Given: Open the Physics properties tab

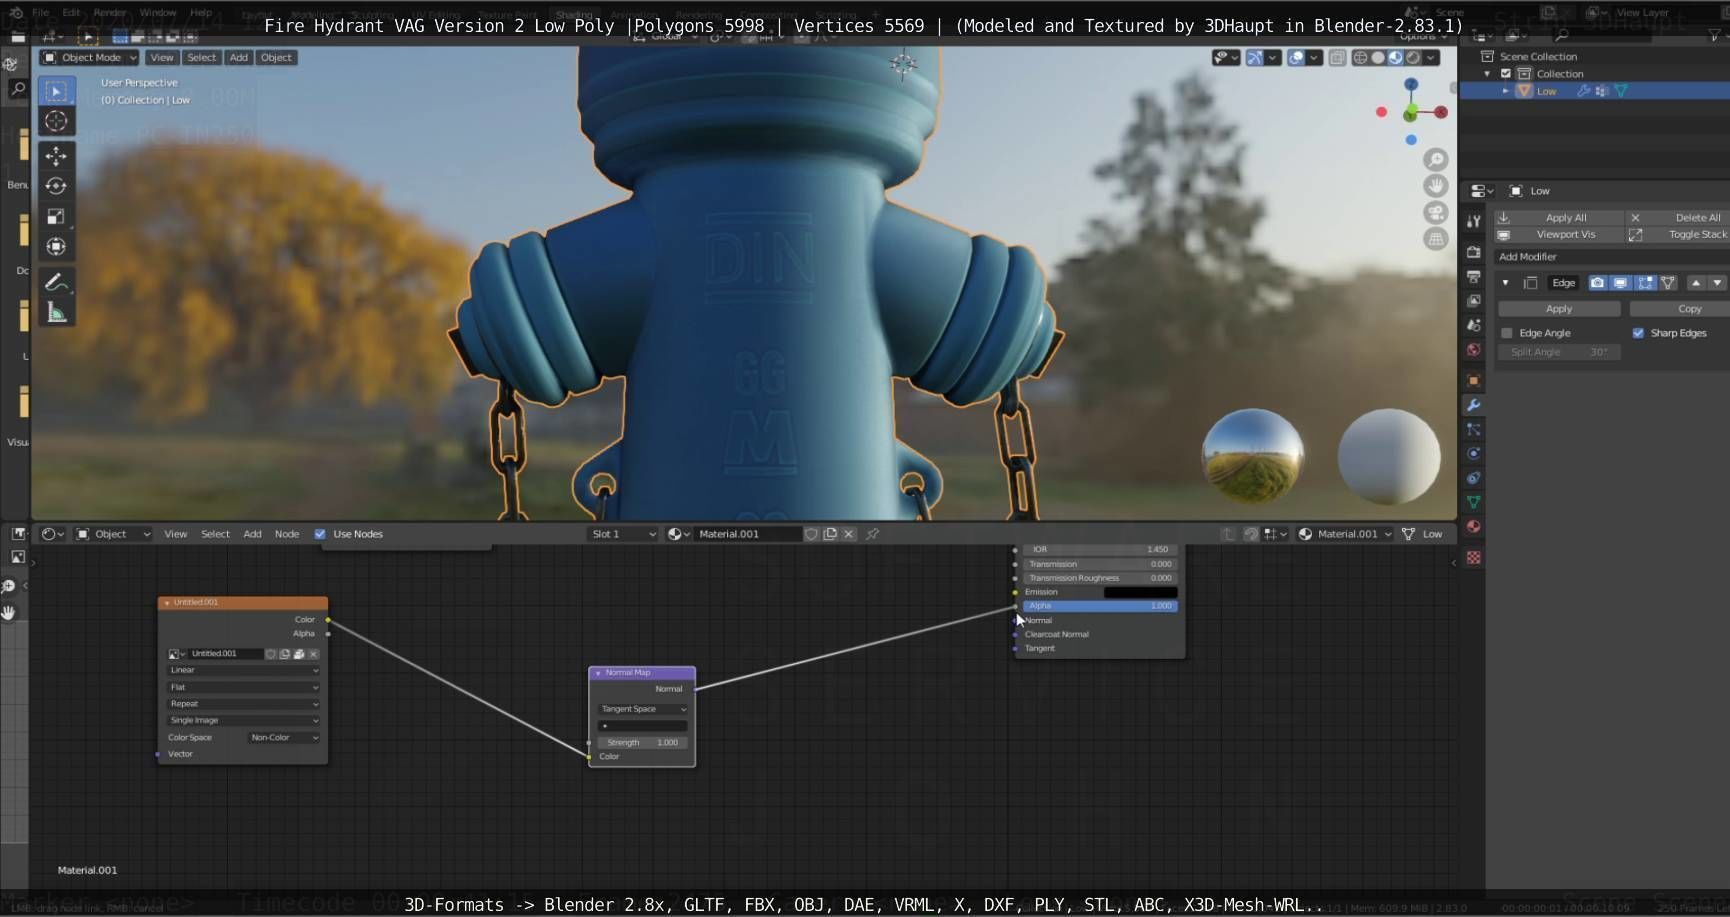Looking at the screenshot, I should tap(1473, 454).
